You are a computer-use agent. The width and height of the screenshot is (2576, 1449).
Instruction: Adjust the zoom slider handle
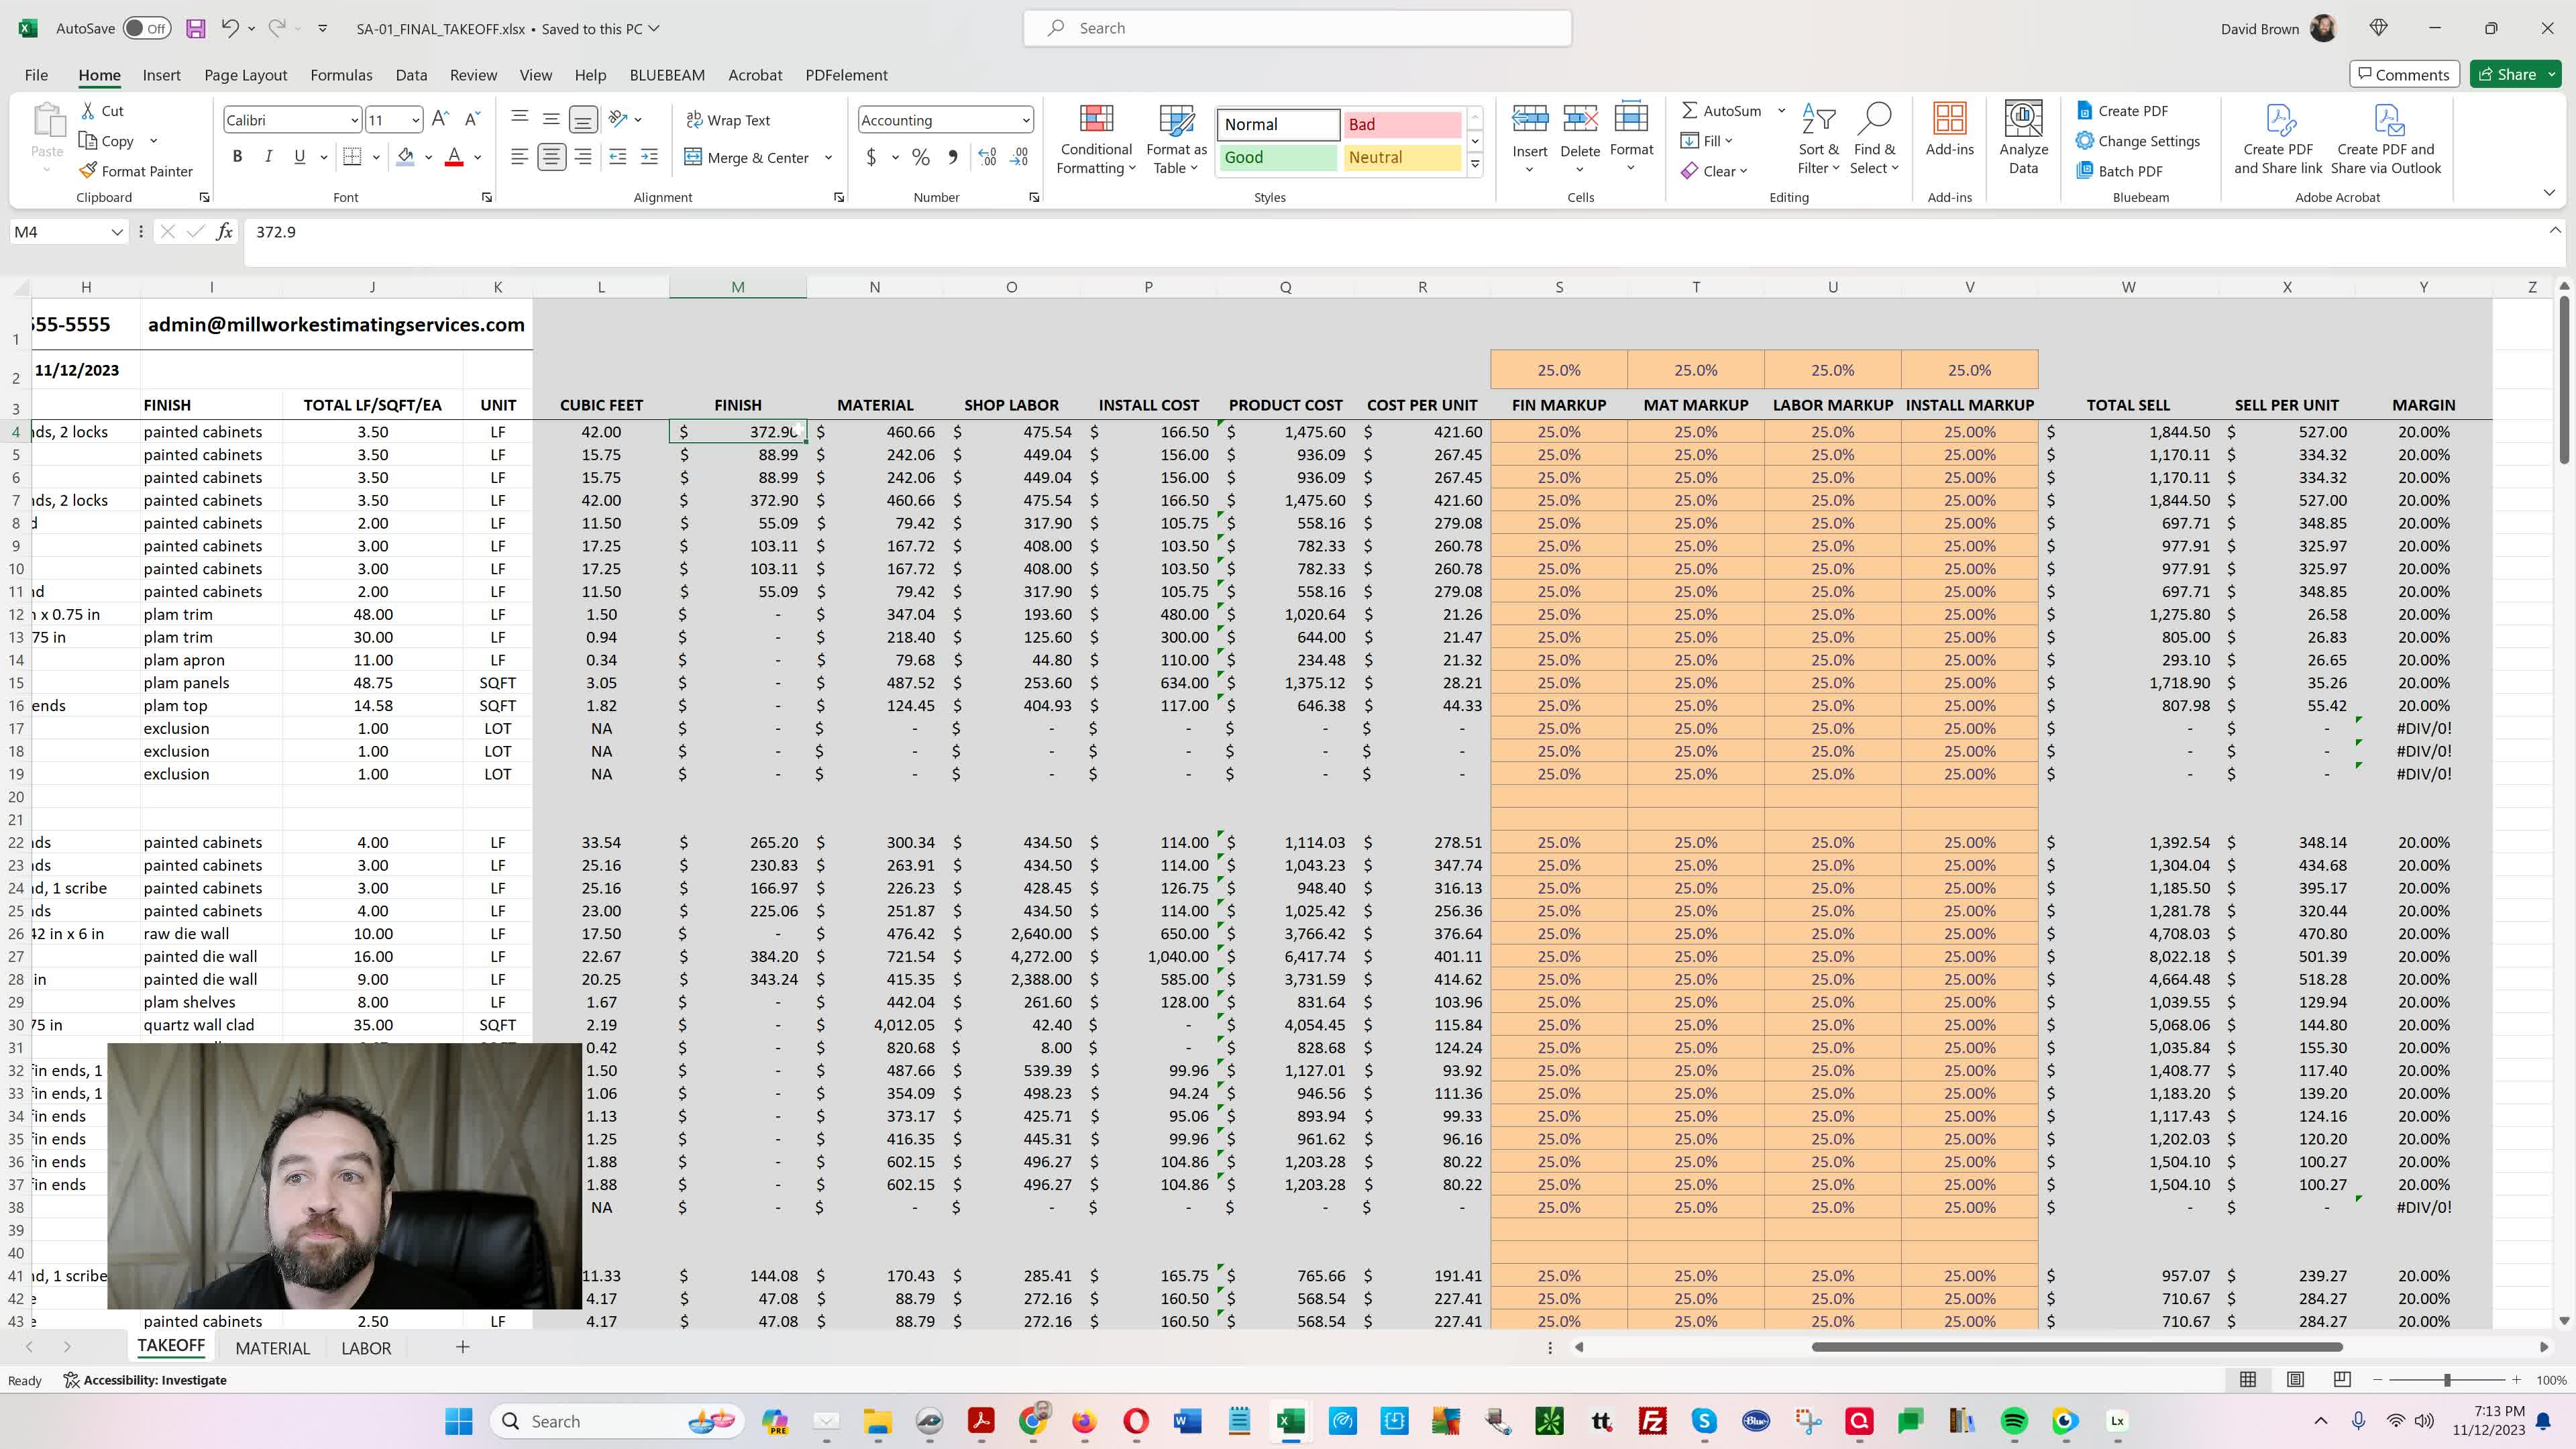tap(2447, 1380)
